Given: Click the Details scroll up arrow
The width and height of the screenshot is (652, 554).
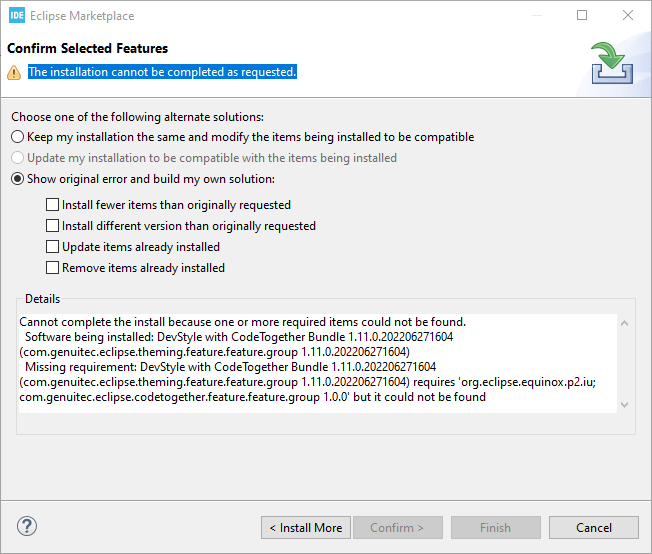Looking at the screenshot, I should [x=624, y=323].
